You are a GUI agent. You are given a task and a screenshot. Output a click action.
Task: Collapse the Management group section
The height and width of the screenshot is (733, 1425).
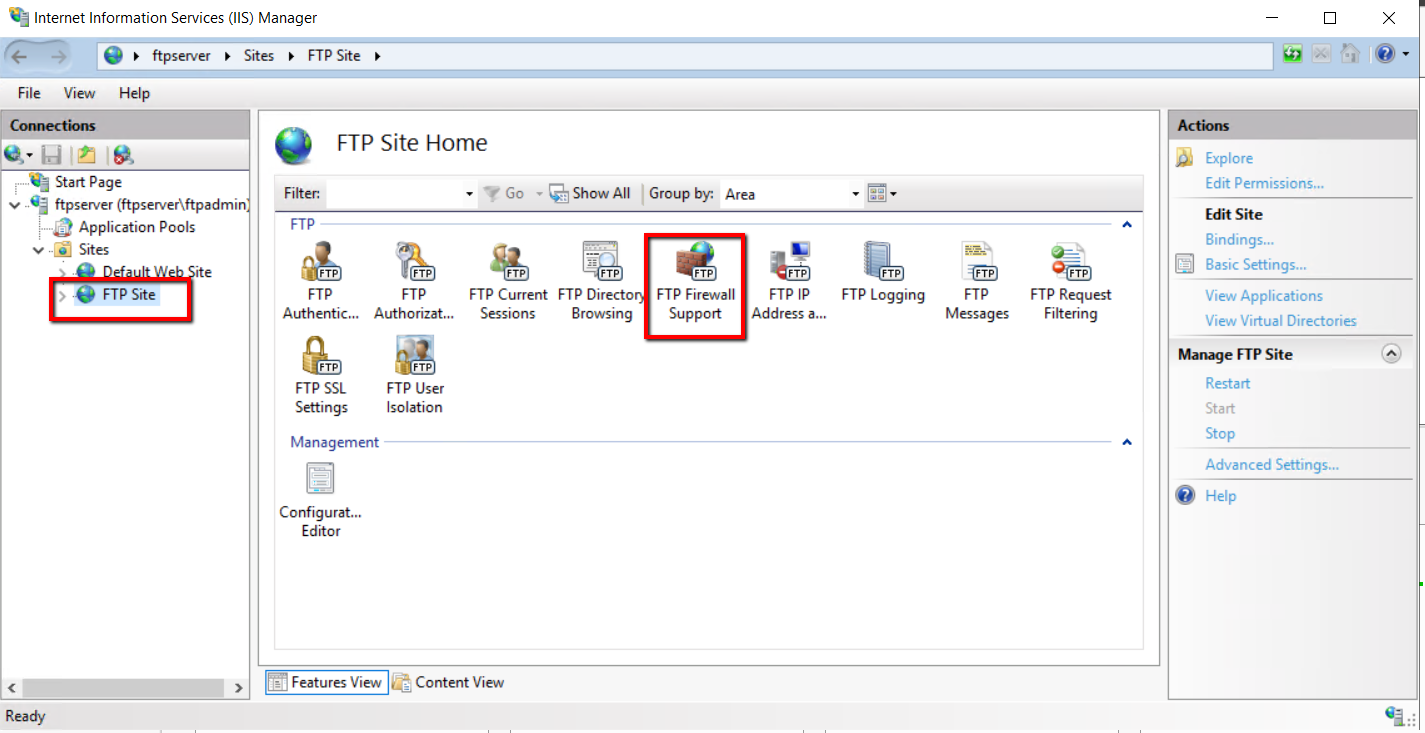(1127, 442)
